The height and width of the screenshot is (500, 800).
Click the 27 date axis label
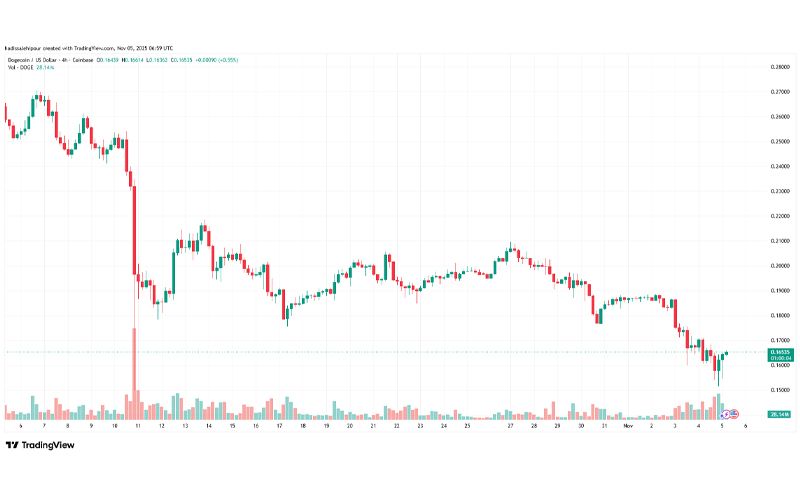click(x=510, y=426)
